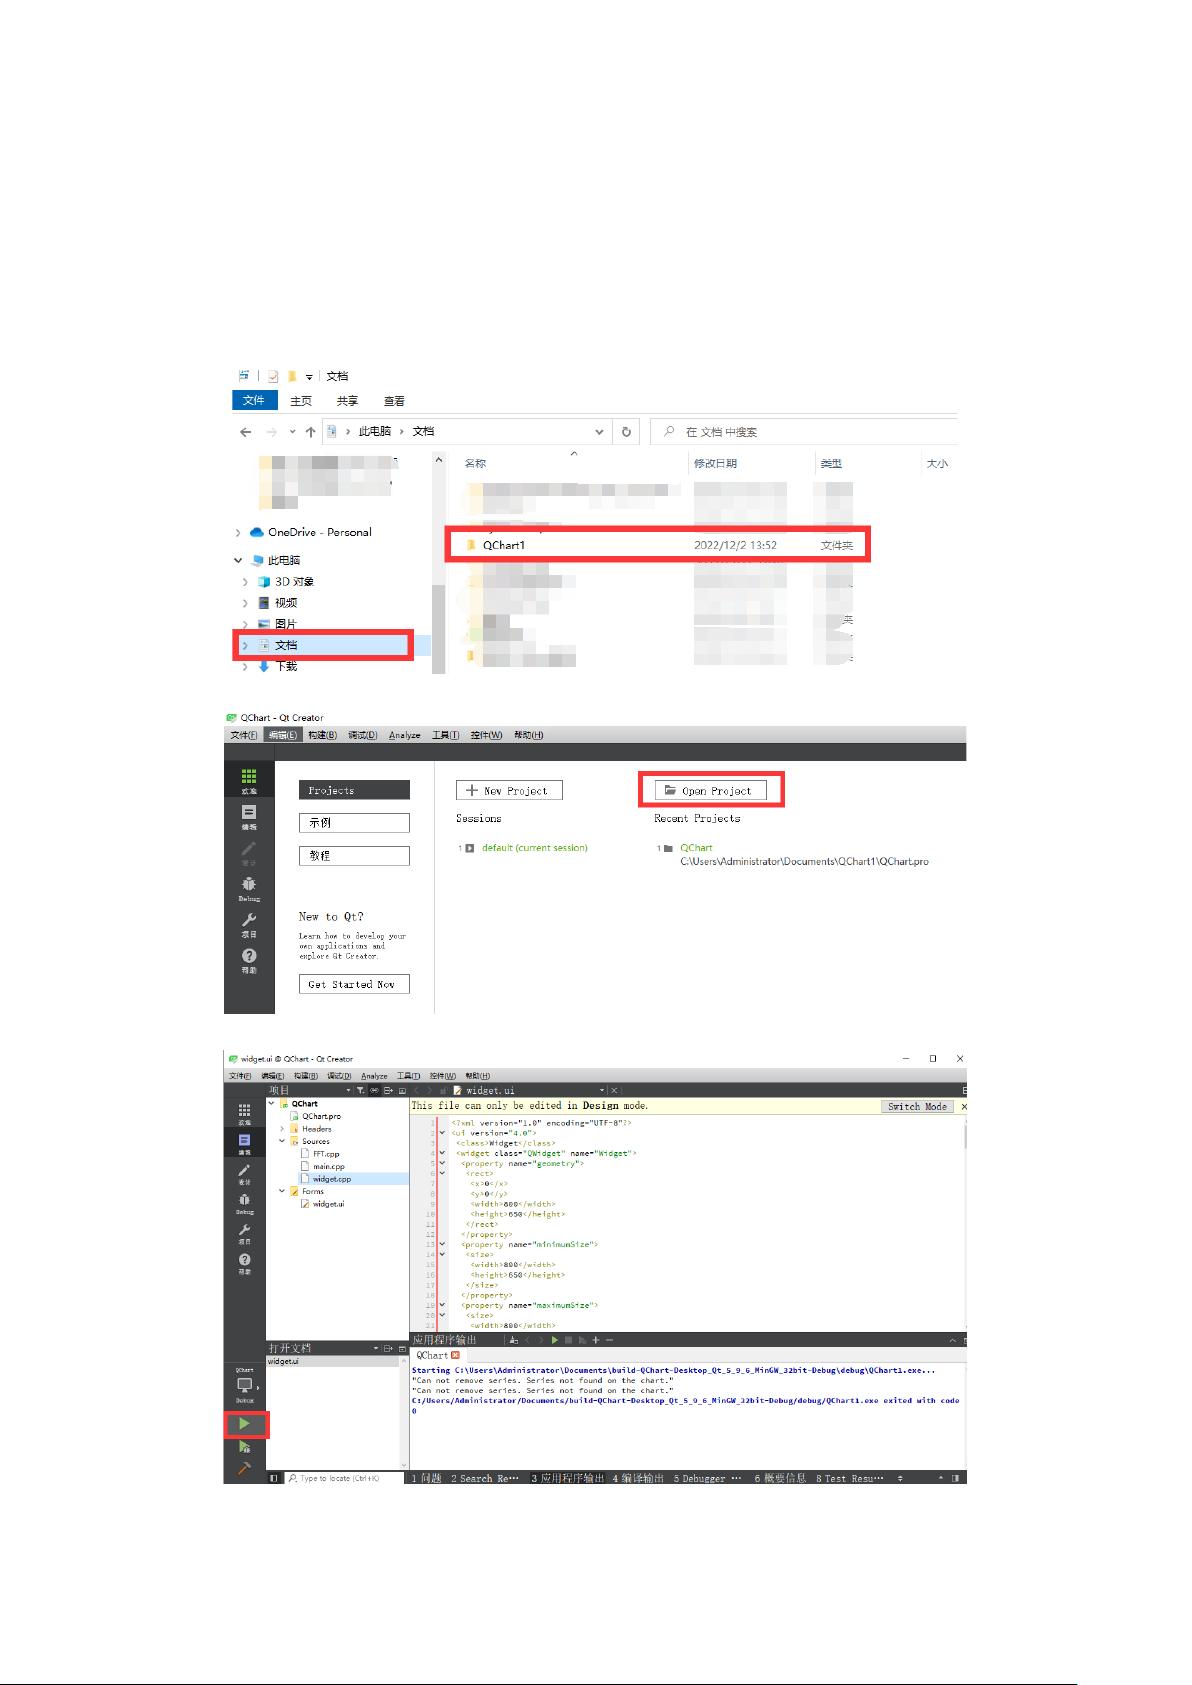Switch to 6 概要信息 output pane tab
Viewport: 1192px width, 1685px height.
[x=780, y=1478]
